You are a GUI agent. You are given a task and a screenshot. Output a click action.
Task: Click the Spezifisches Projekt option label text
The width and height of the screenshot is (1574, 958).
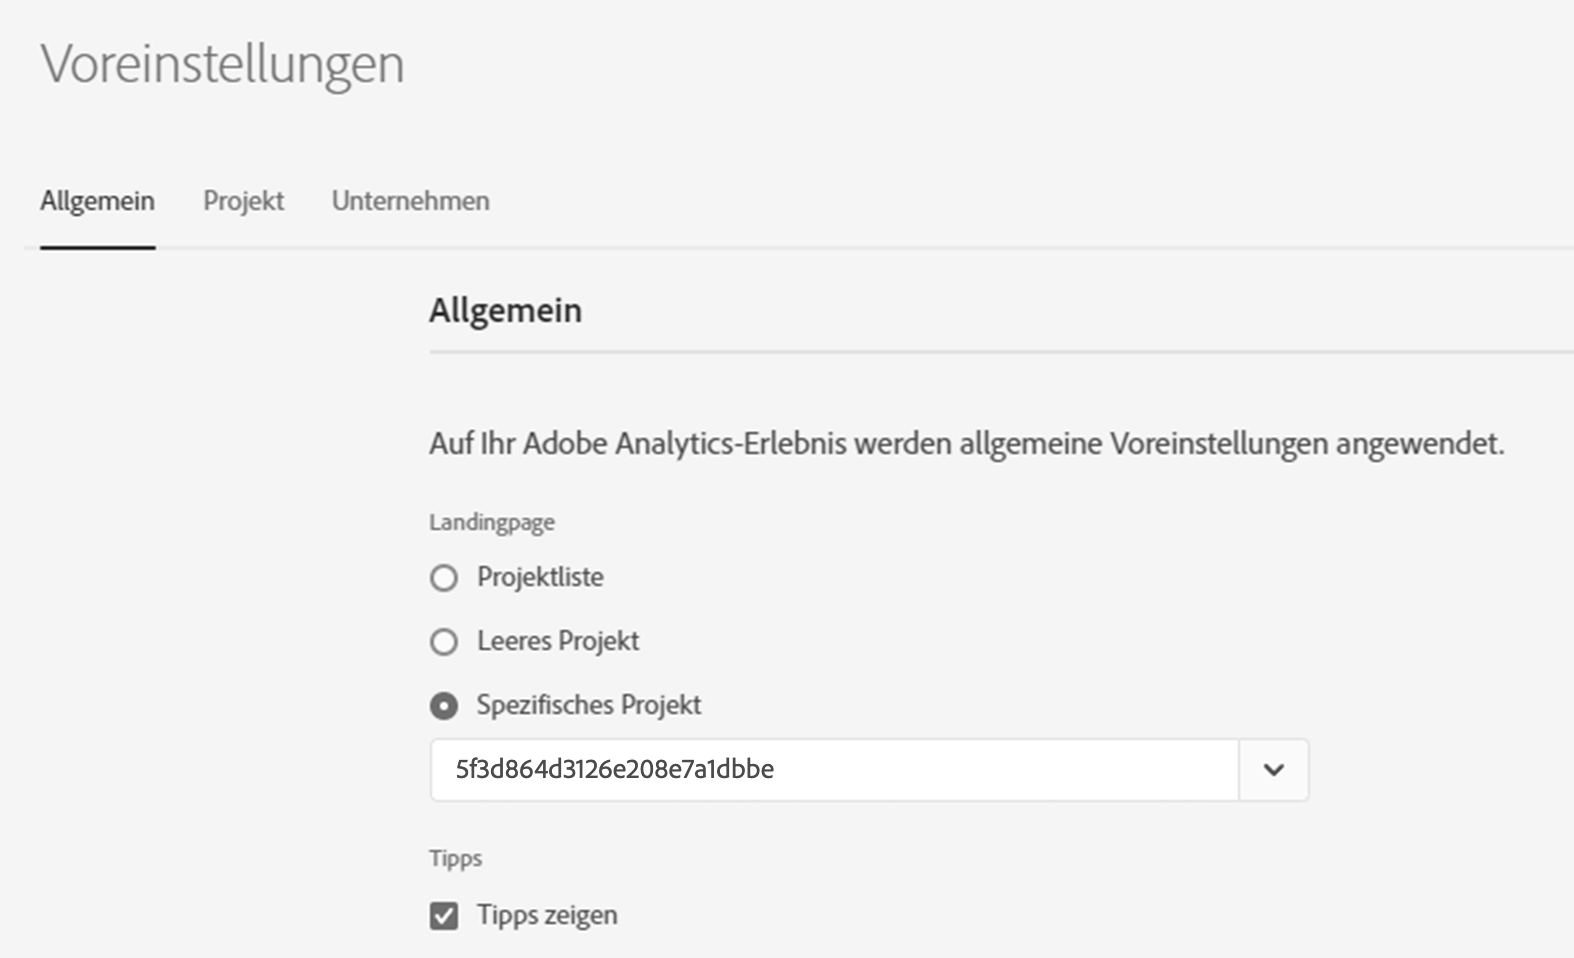coord(589,705)
